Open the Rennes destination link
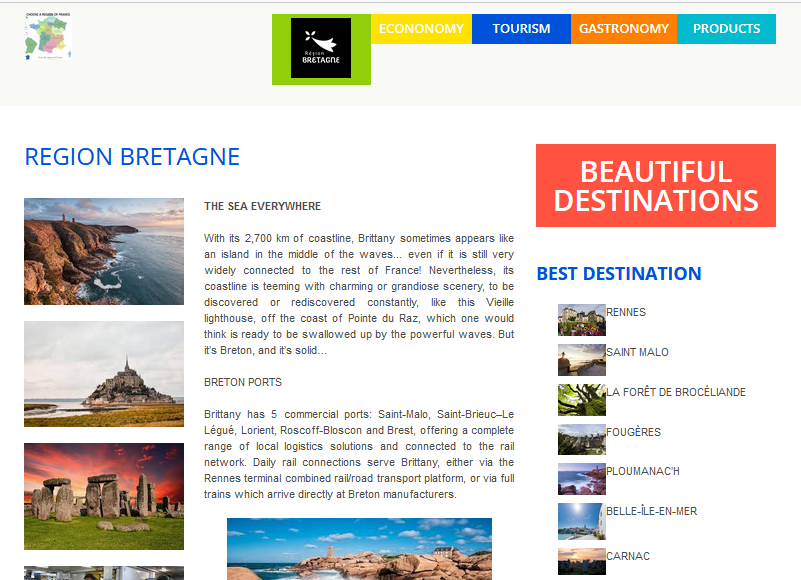The width and height of the screenshot is (801, 580). (x=626, y=312)
